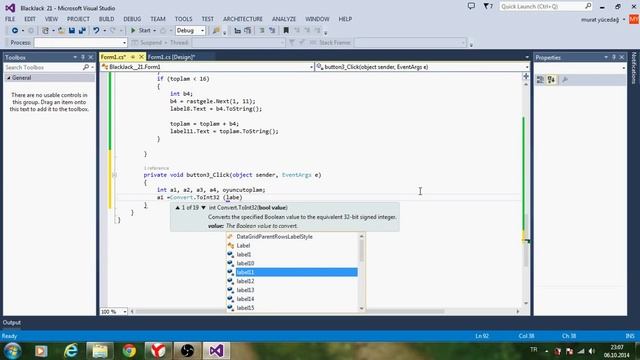Open the Process combo box

pos(81,42)
